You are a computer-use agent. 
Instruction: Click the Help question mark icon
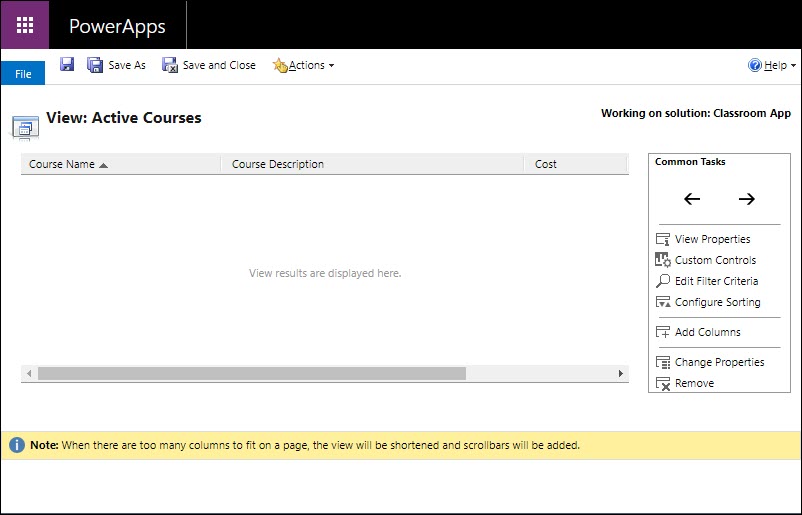(x=755, y=65)
